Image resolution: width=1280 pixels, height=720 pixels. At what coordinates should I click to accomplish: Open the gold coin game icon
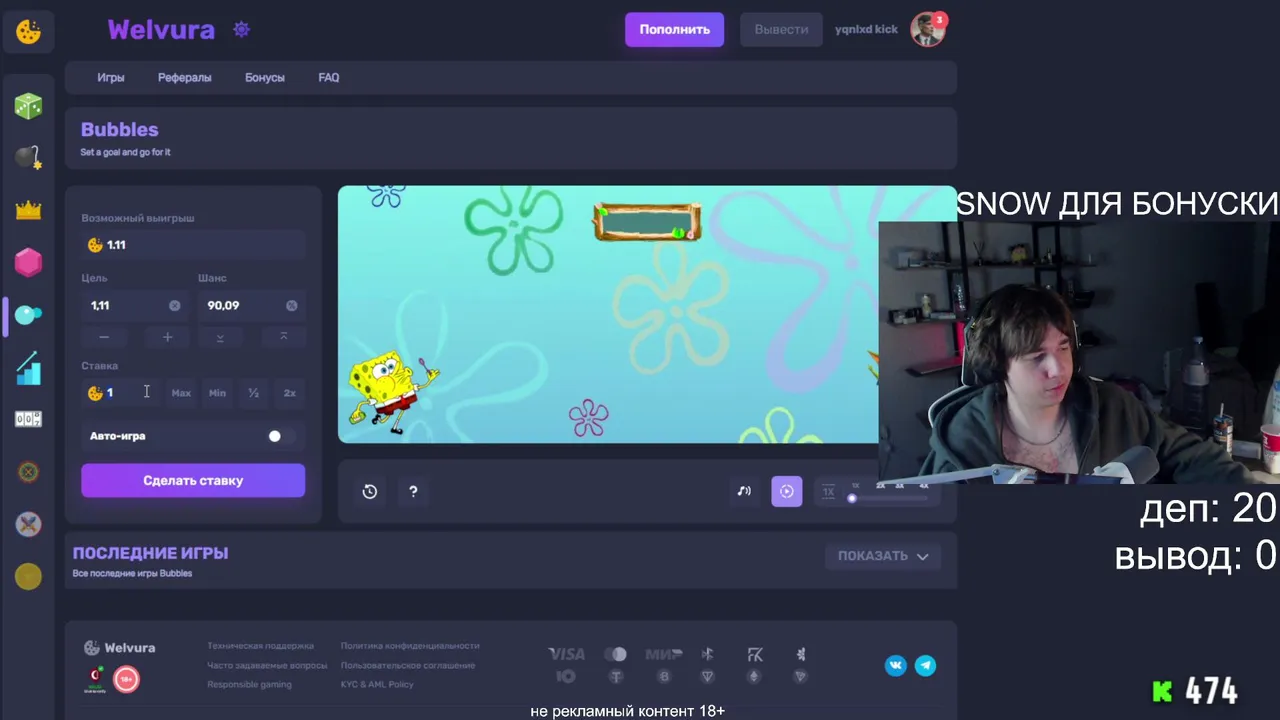pyautogui.click(x=28, y=576)
